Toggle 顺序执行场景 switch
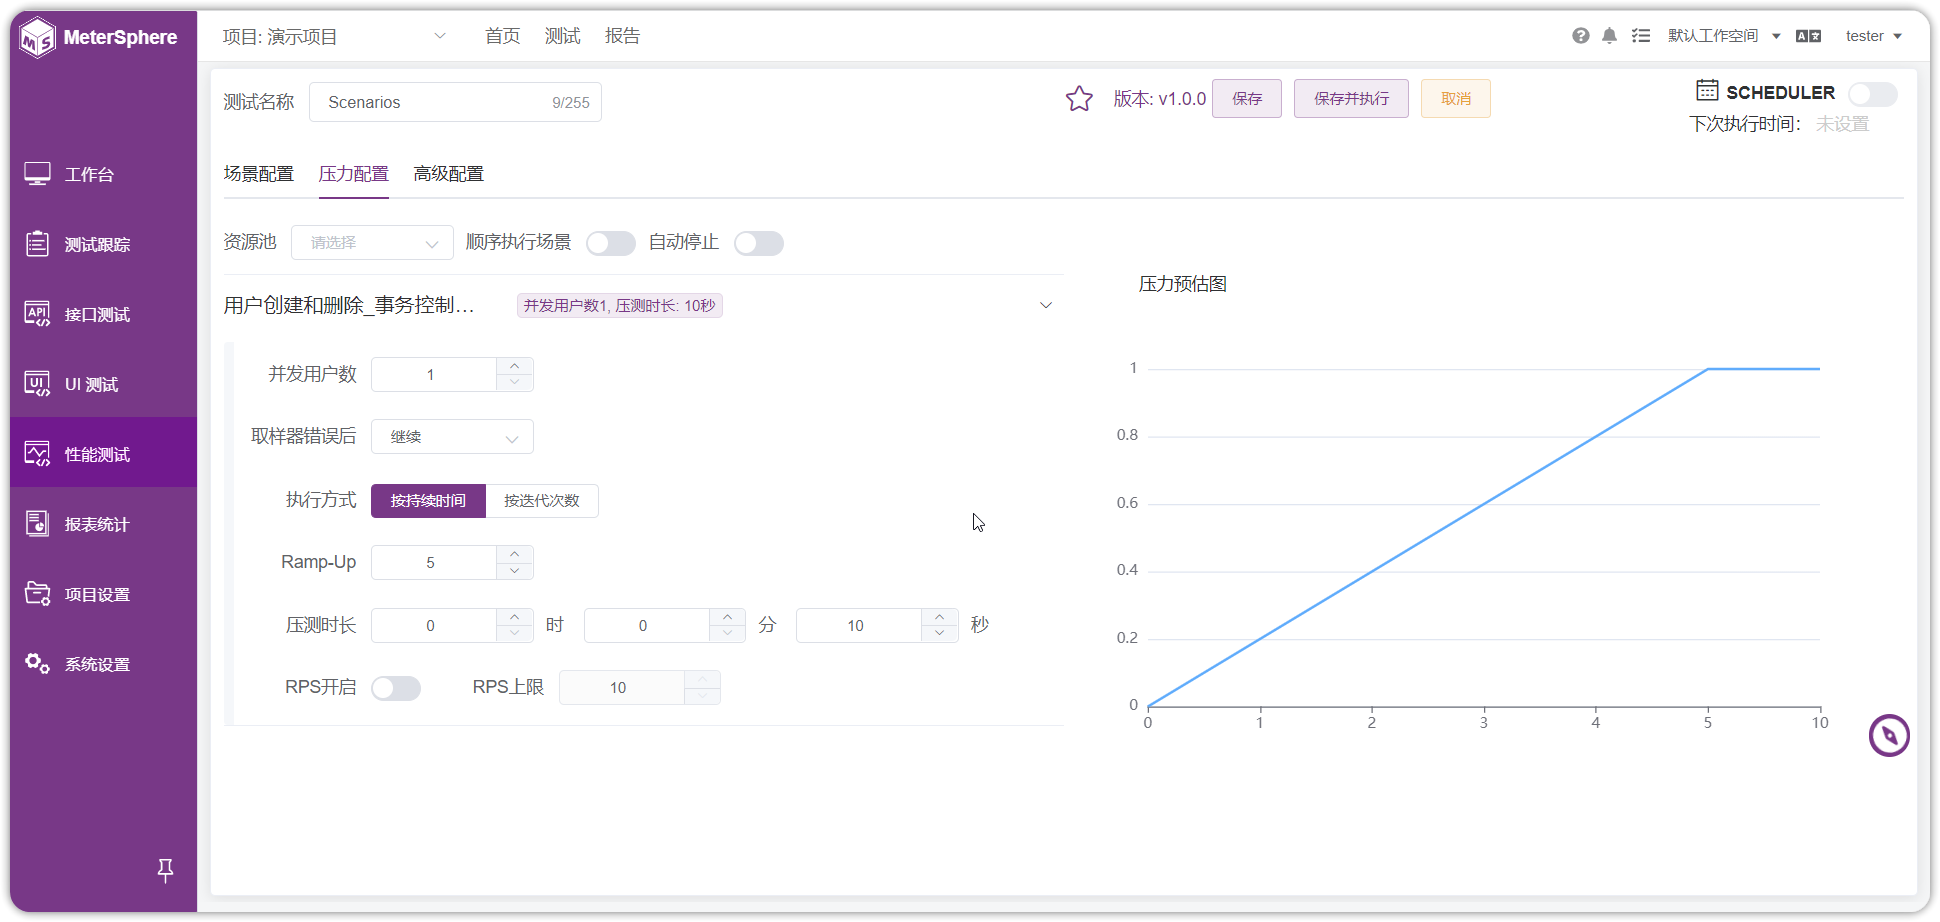 (611, 243)
